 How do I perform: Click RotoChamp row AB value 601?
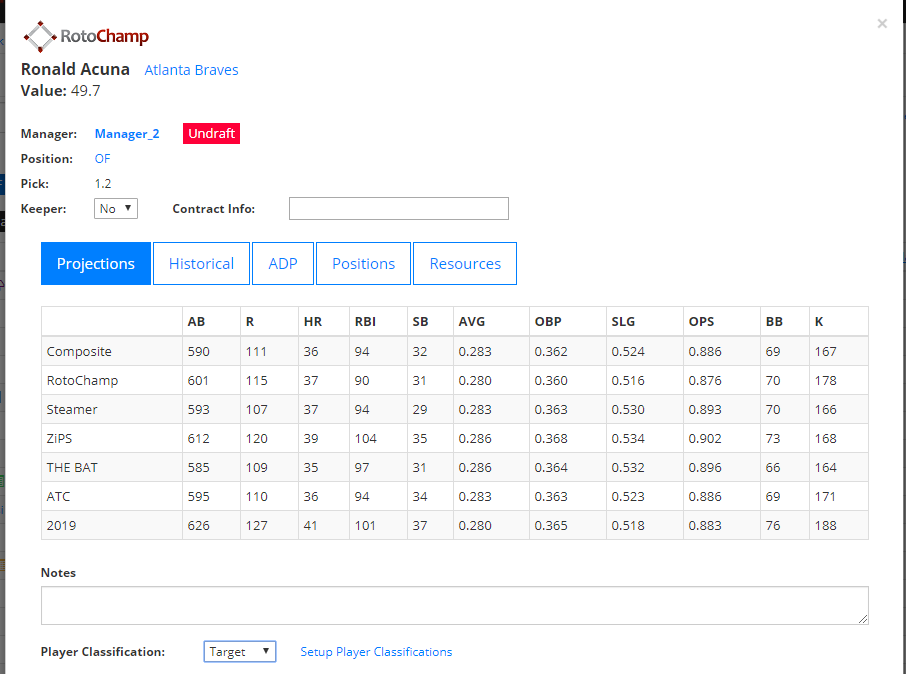pos(198,380)
